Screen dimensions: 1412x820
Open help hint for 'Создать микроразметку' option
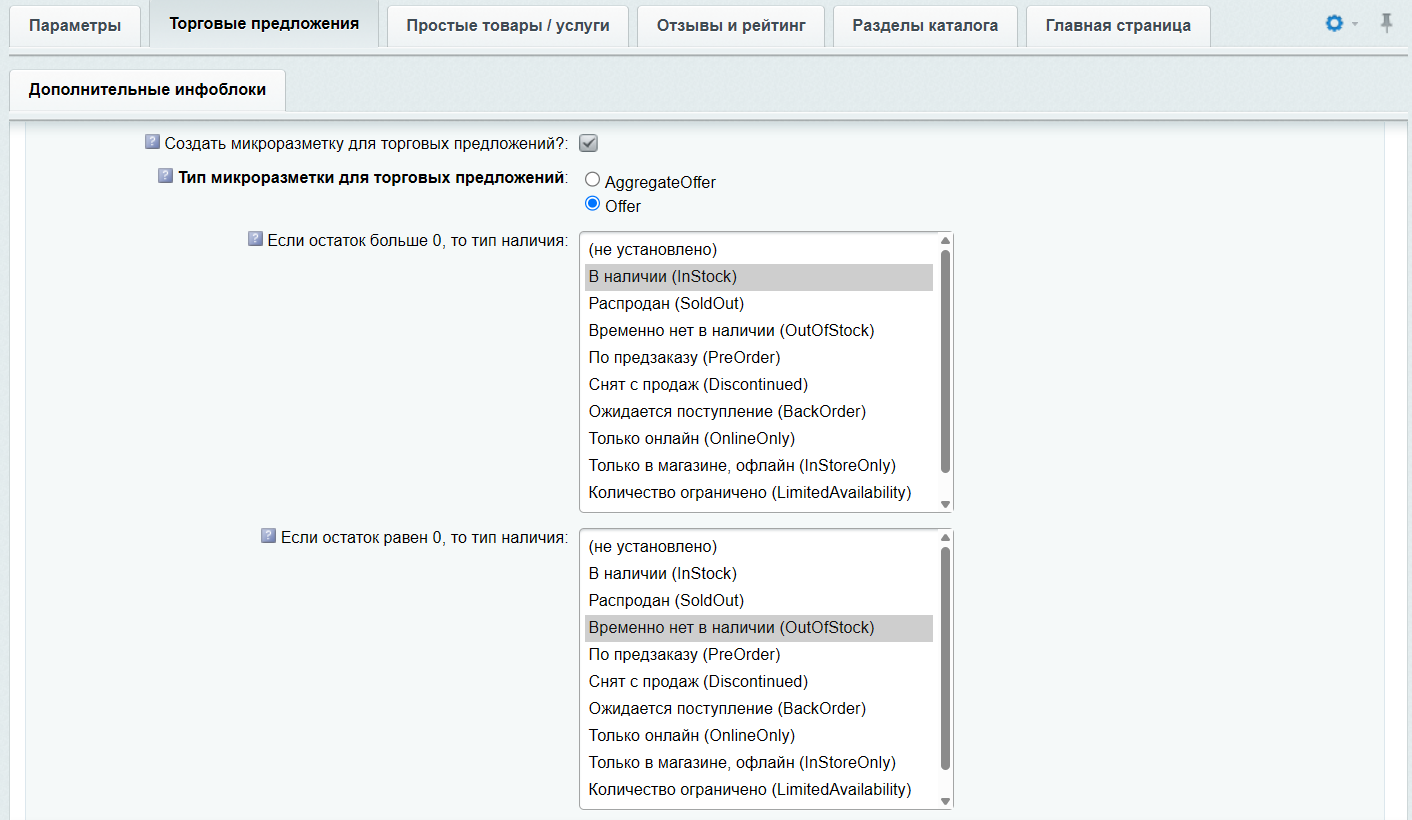tap(152, 142)
